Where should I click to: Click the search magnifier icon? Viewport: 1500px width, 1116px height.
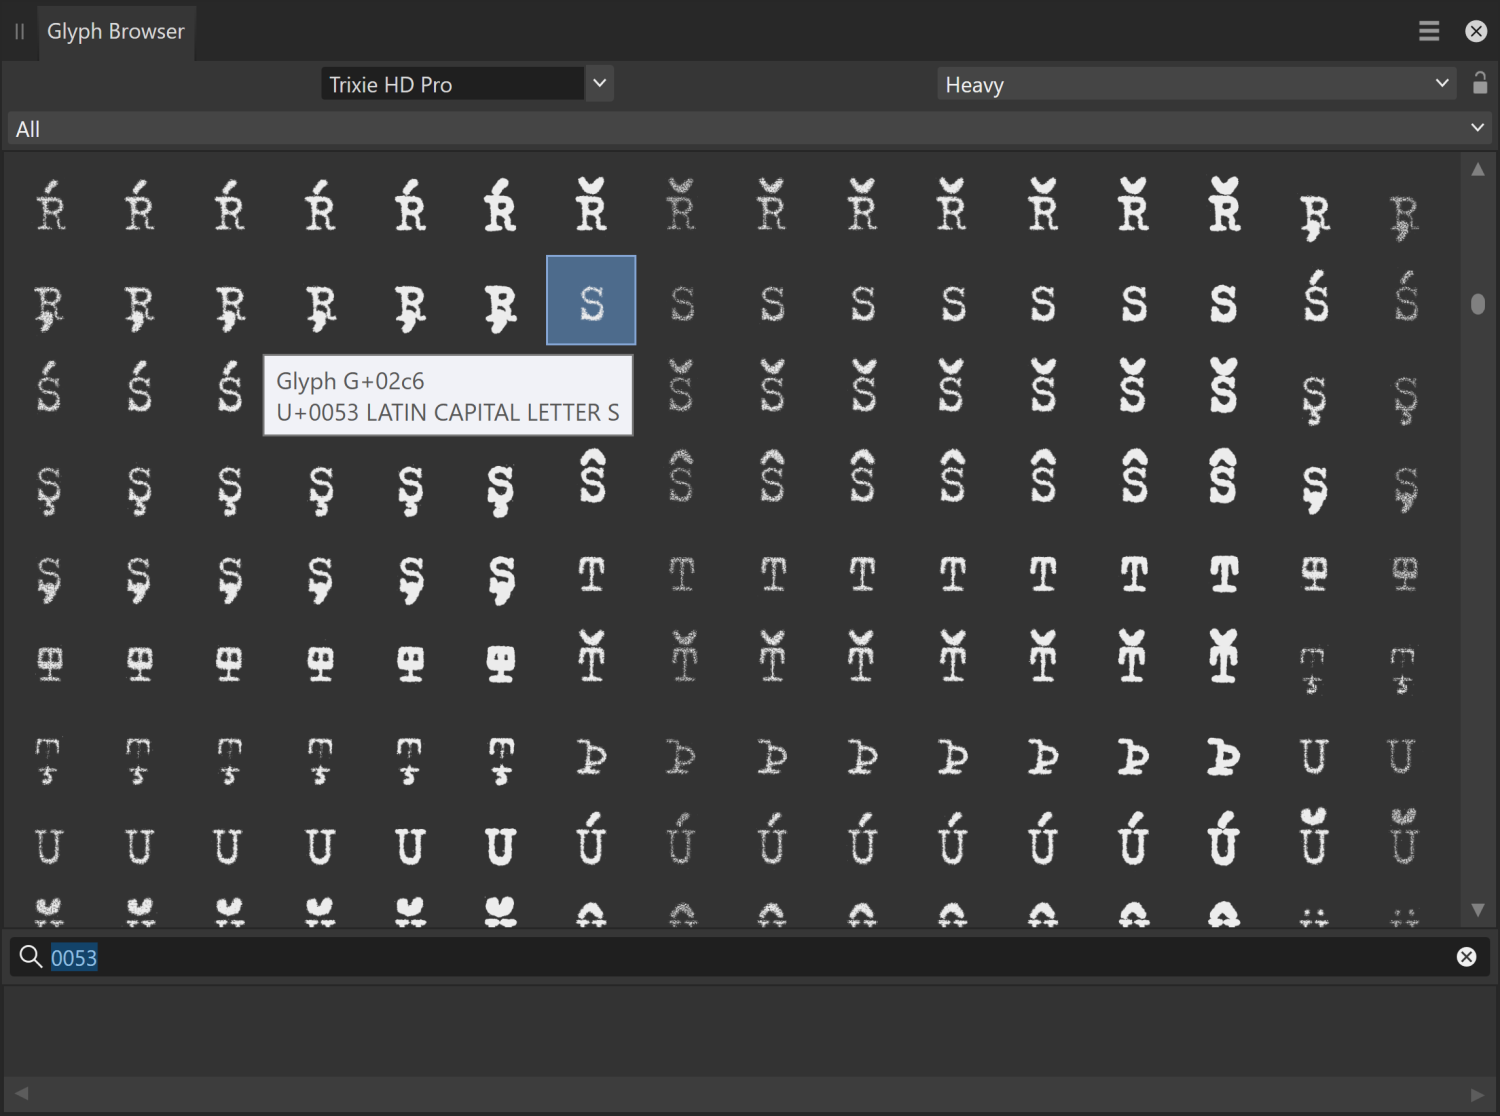pos(29,957)
